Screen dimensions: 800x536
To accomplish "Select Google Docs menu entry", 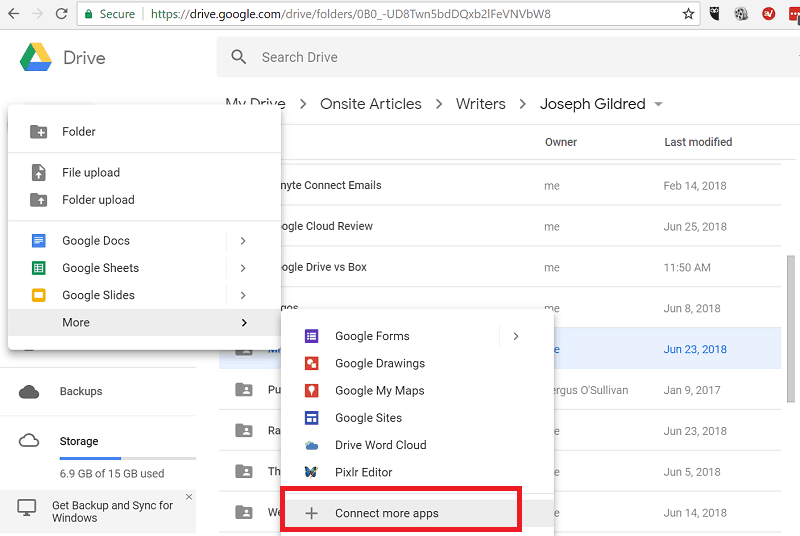I will click(144, 240).
